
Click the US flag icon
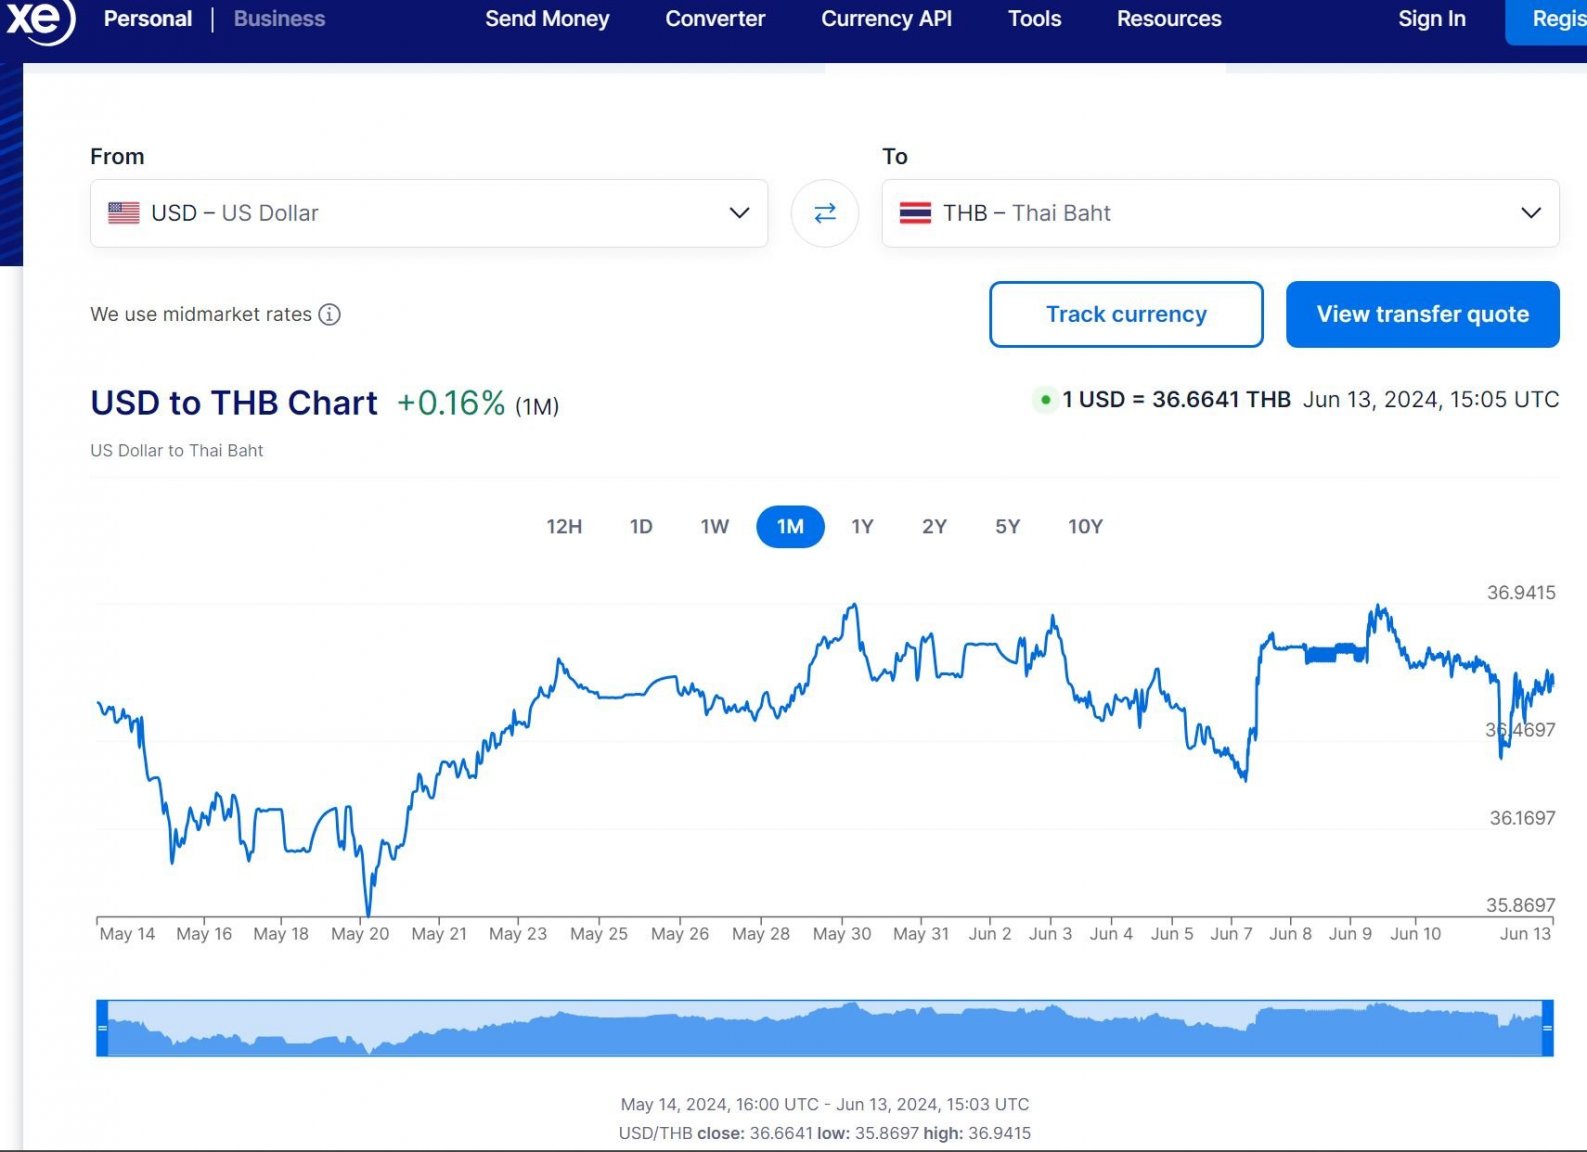coord(124,213)
